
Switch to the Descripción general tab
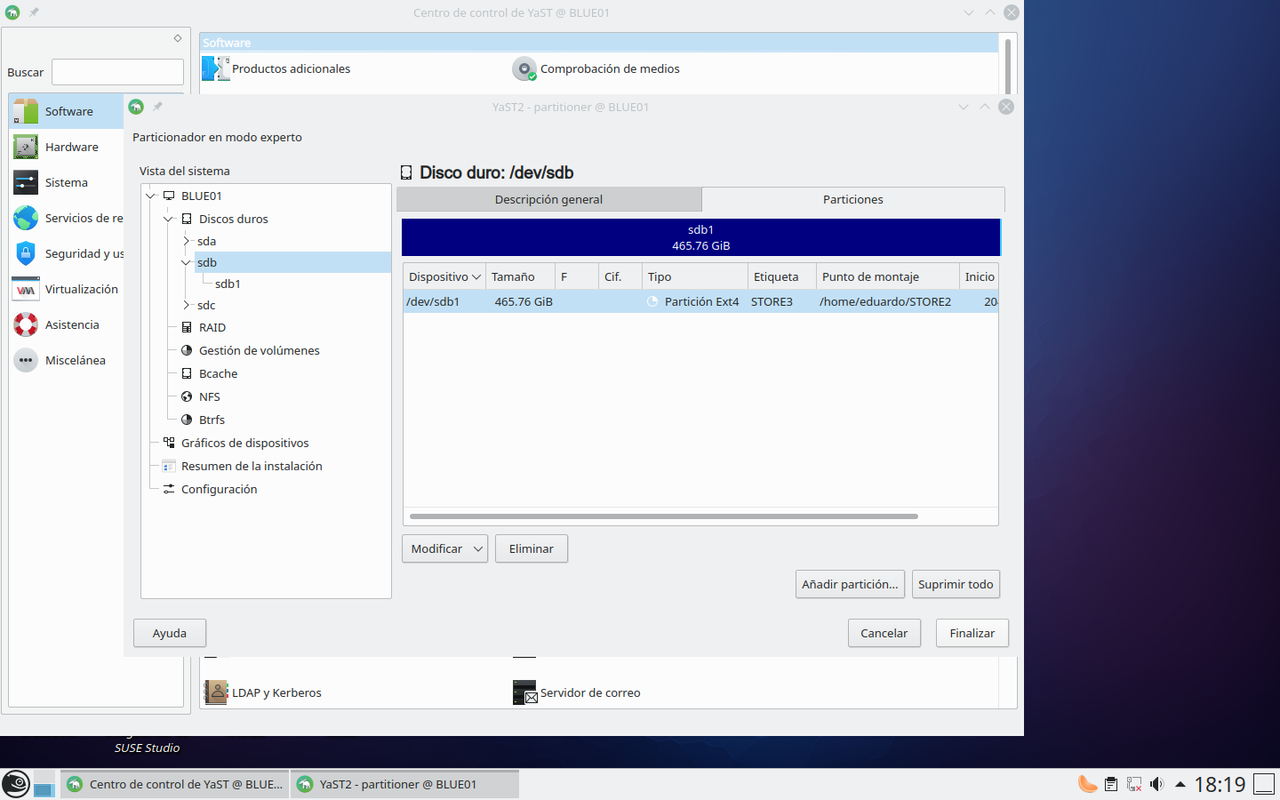549,199
